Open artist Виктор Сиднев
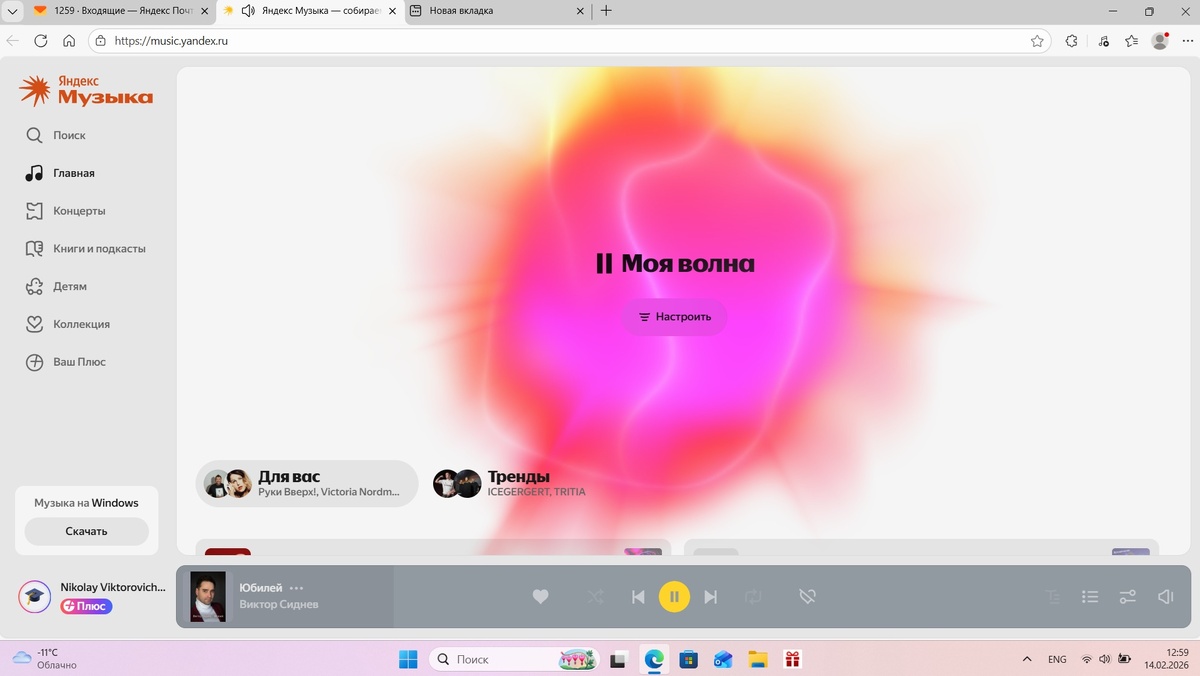The width and height of the screenshot is (1200, 676). (279, 604)
